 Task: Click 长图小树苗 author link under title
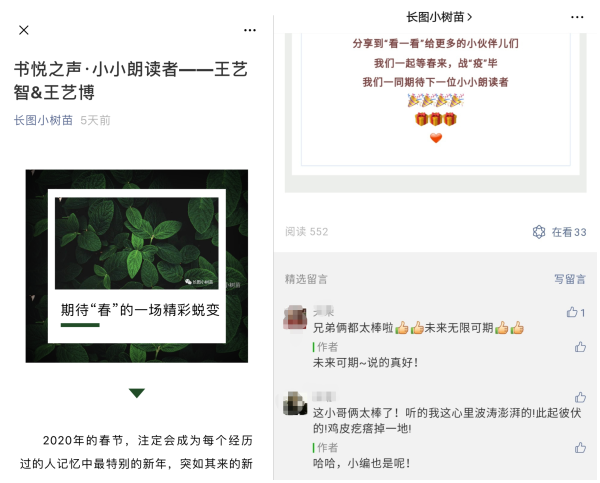point(43,120)
